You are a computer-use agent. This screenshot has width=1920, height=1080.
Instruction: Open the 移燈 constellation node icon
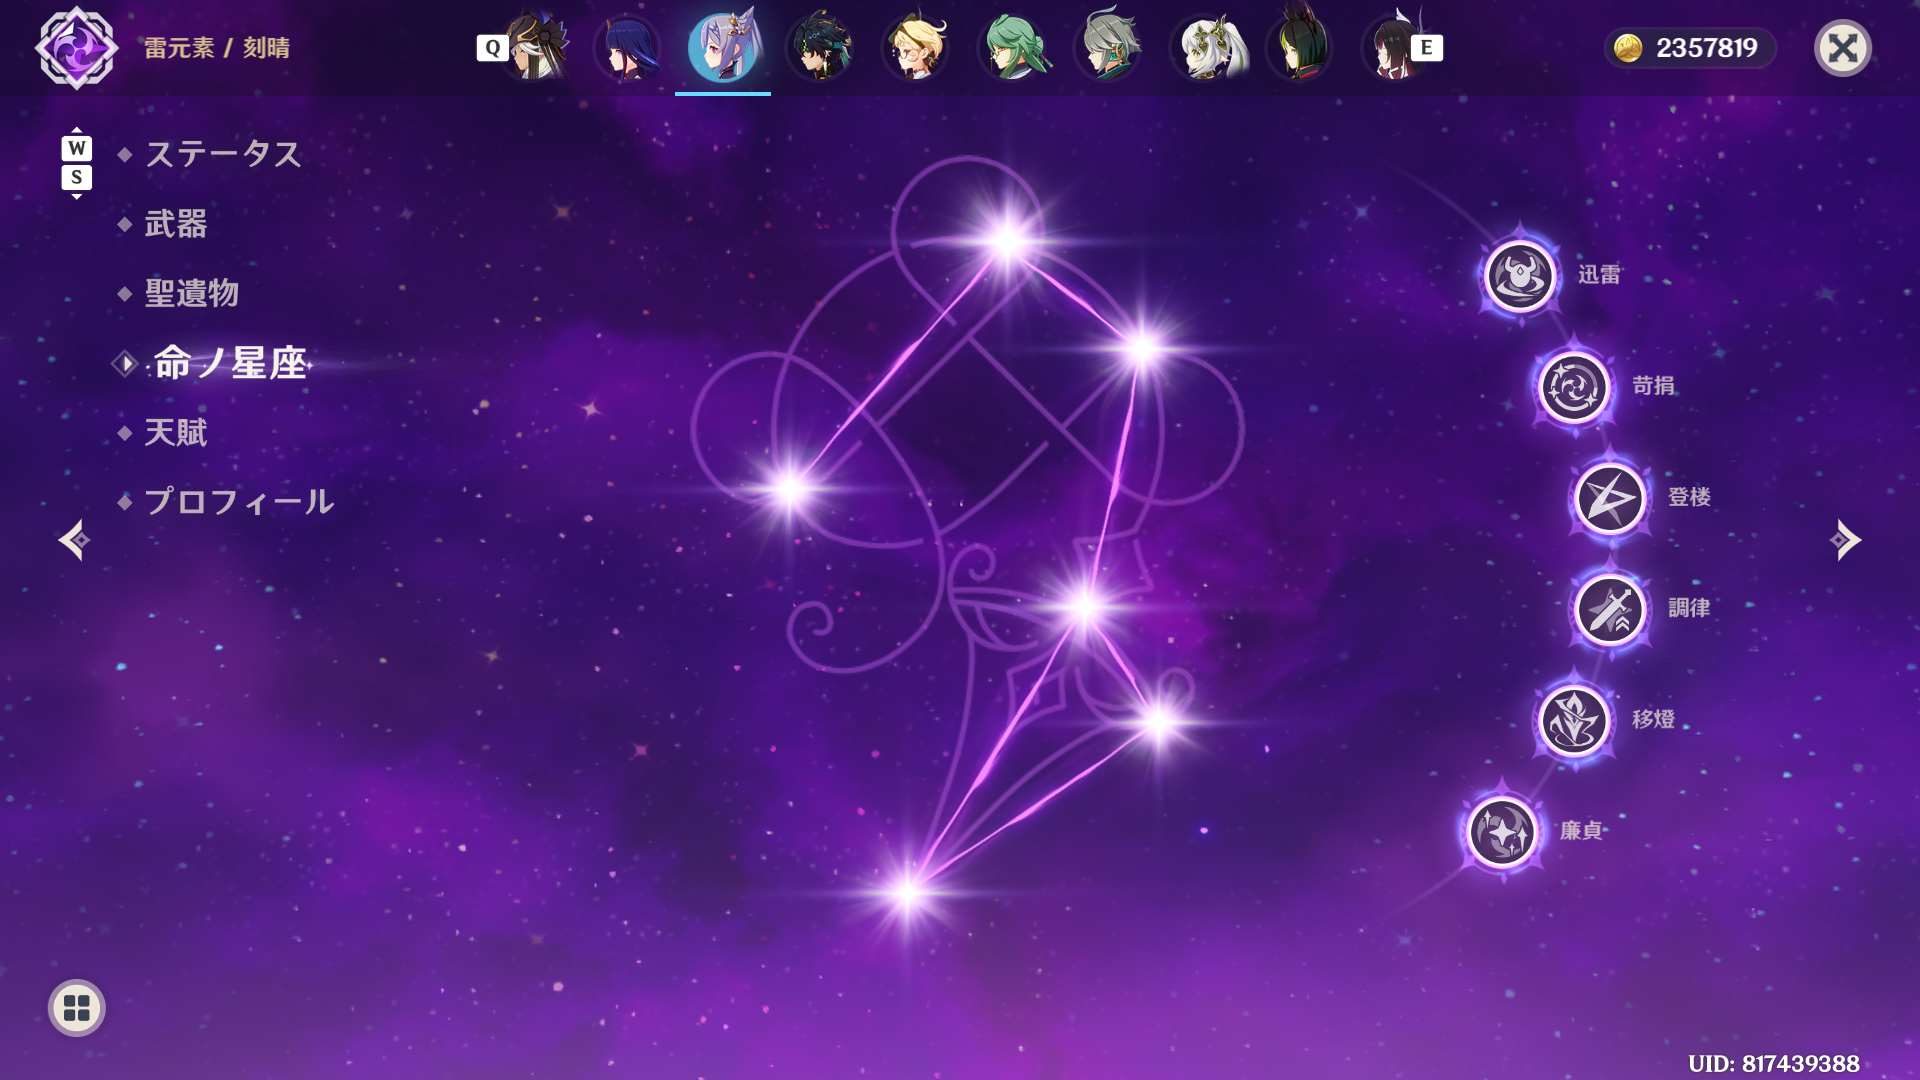click(x=1574, y=720)
